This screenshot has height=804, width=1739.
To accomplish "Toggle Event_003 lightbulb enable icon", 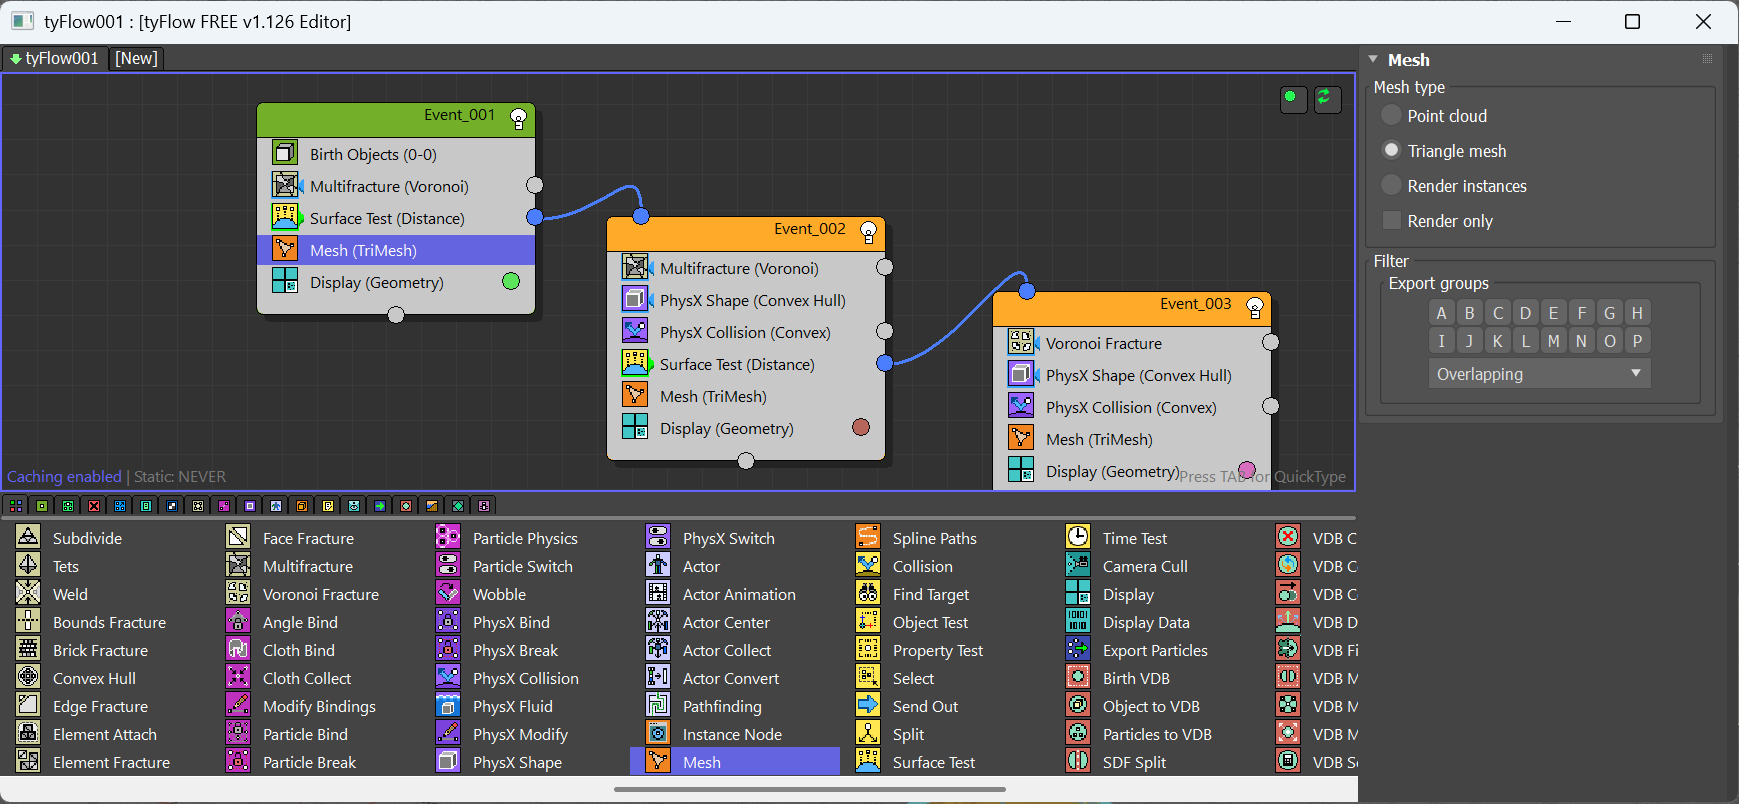I will [1254, 309].
